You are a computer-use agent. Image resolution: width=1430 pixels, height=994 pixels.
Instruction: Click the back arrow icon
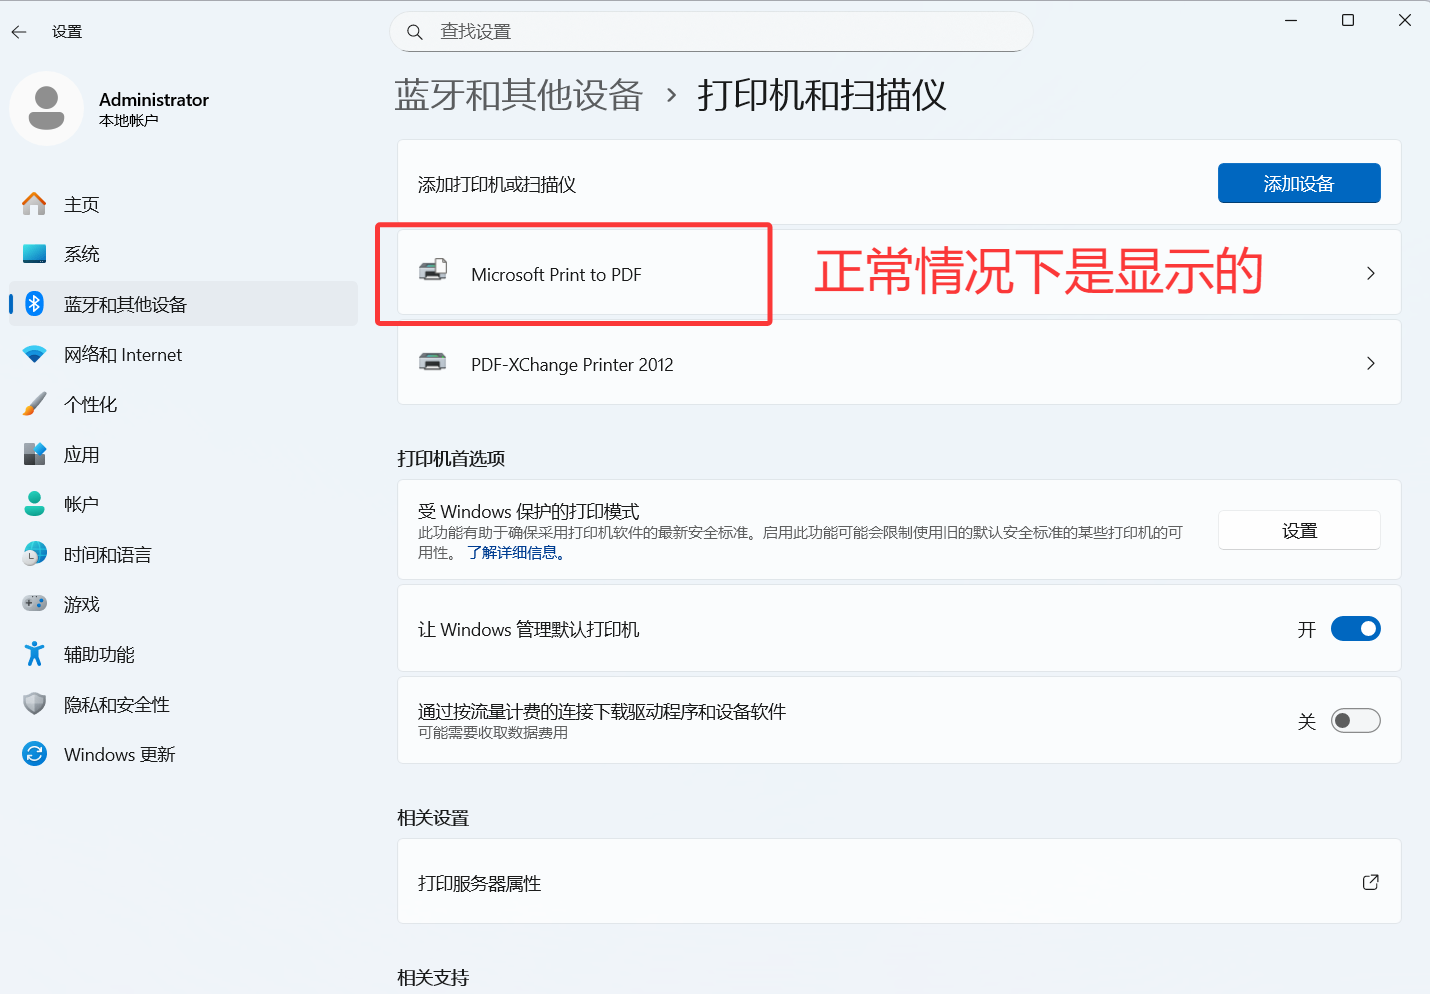19,32
